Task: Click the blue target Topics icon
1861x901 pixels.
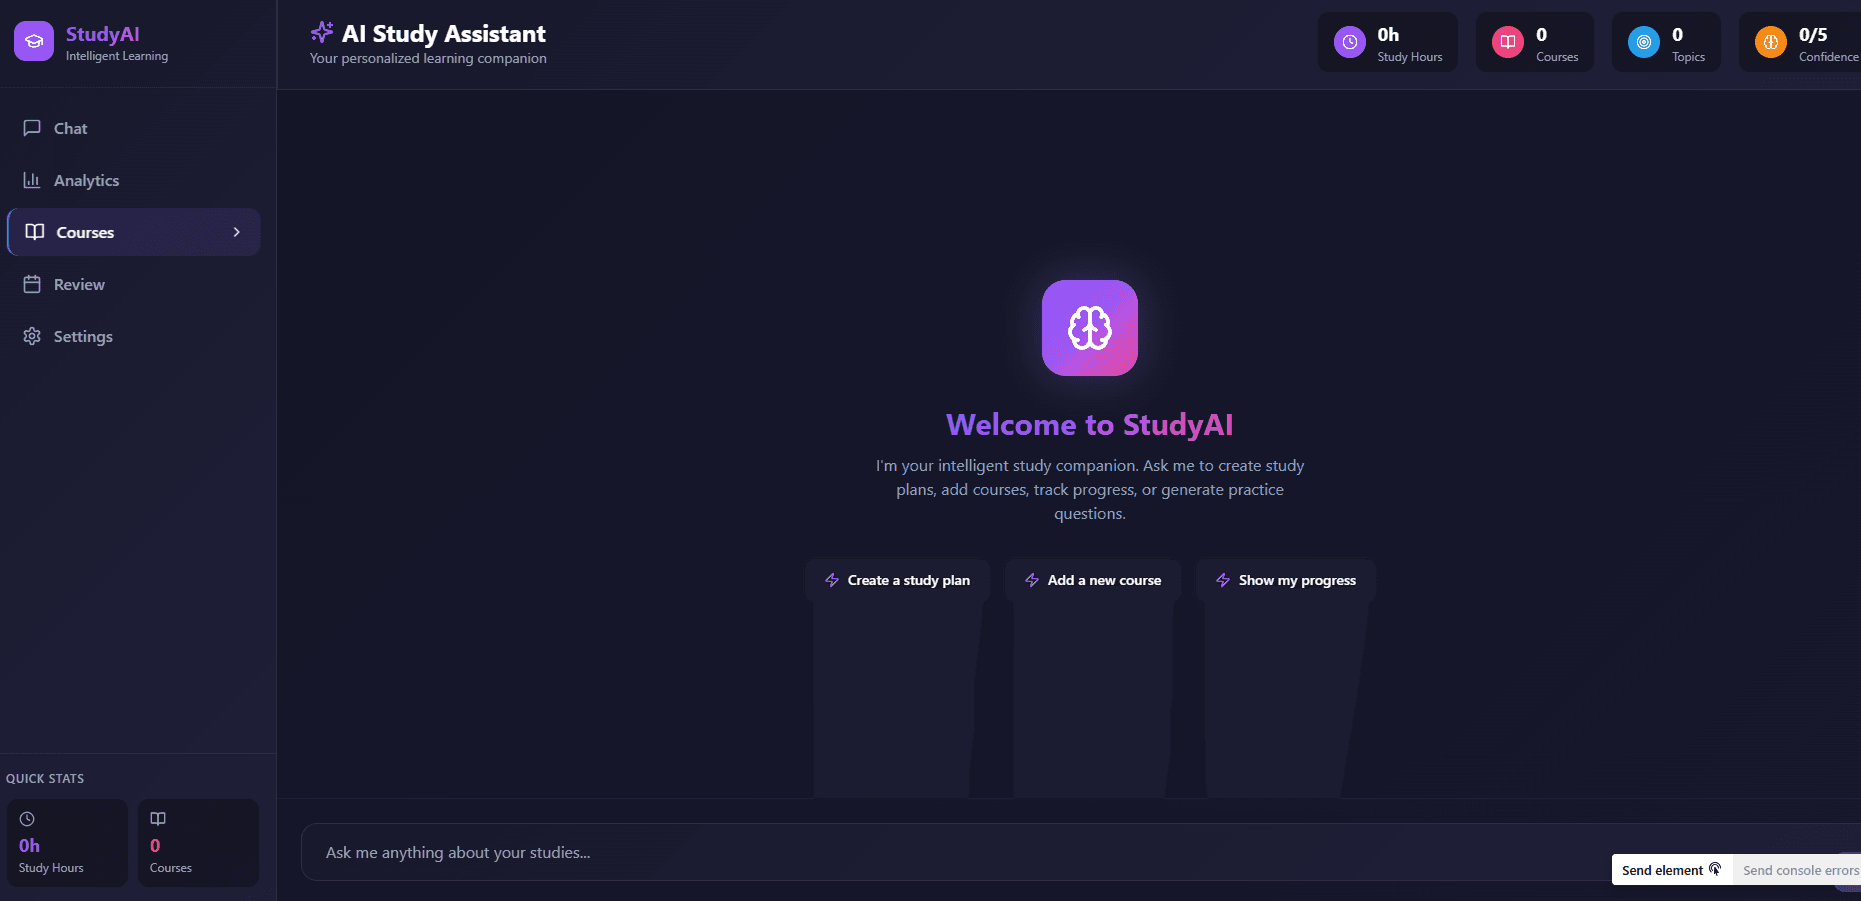Action: (1643, 42)
